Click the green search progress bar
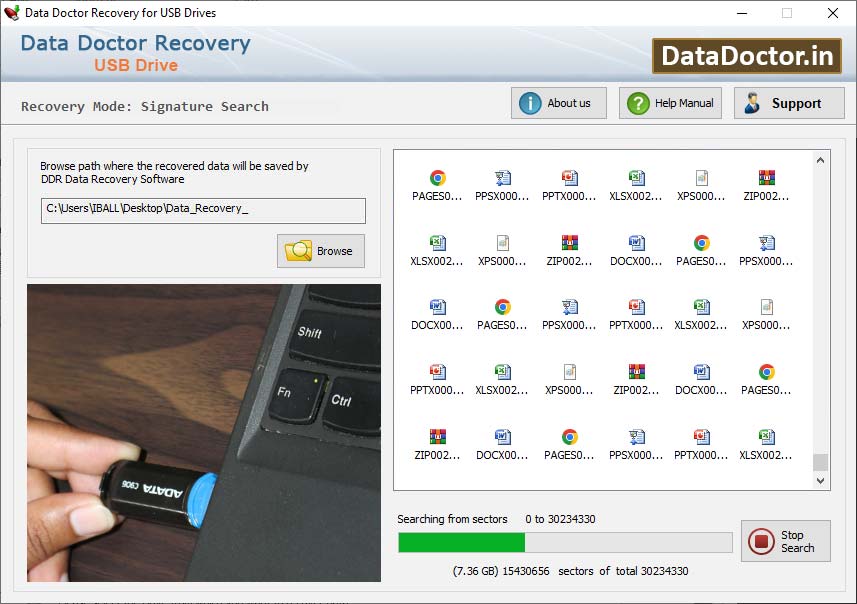The height and width of the screenshot is (604, 857). [x=460, y=542]
